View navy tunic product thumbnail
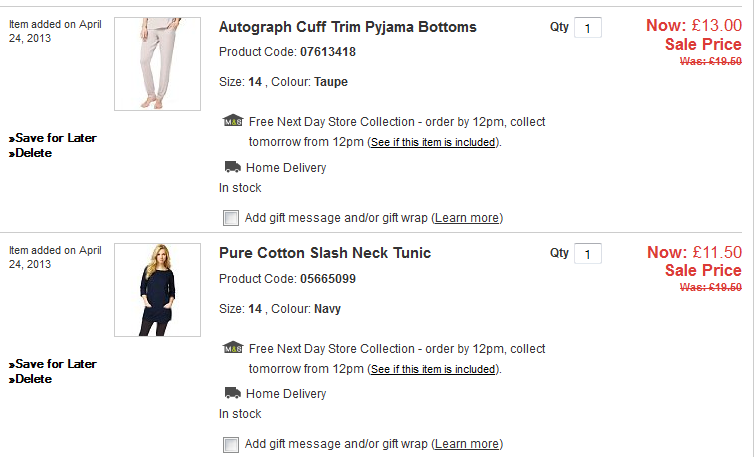The width and height of the screenshot is (754, 457). pyautogui.click(x=157, y=289)
